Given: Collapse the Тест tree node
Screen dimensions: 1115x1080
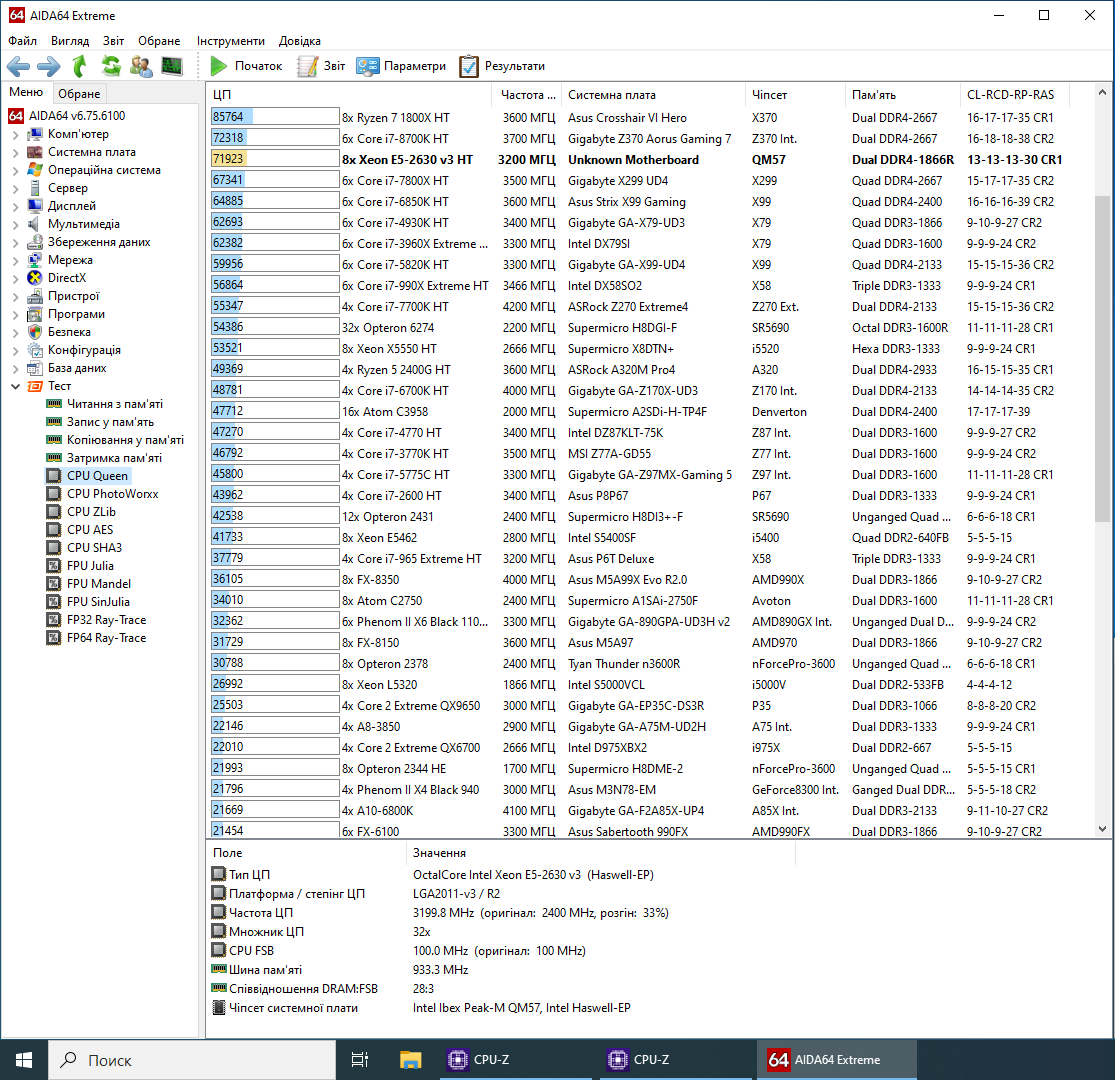Looking at the screenshot, I should (15, 386).
